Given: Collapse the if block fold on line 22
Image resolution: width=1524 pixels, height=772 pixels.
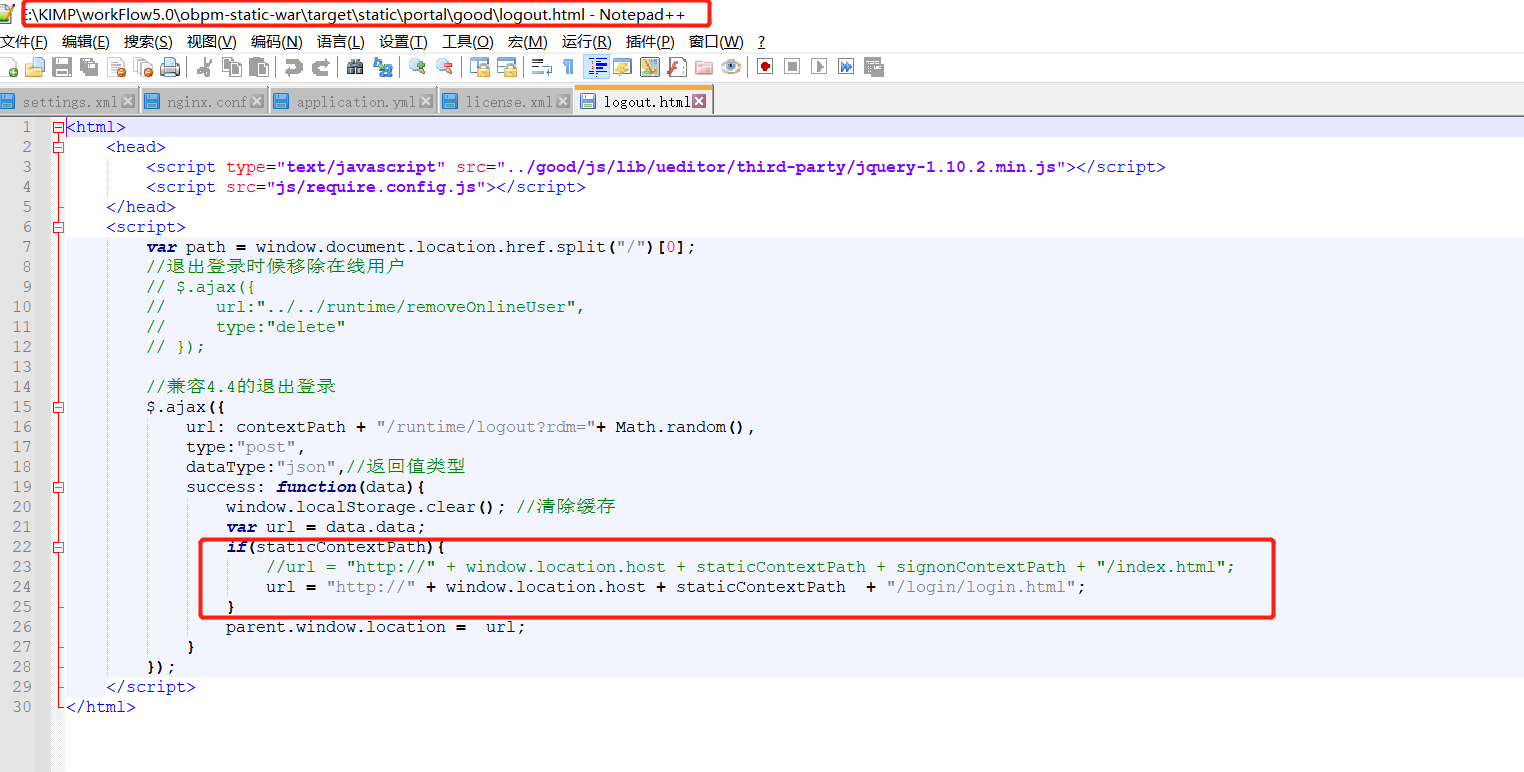Looking at the screenshot, I should 58,547.
